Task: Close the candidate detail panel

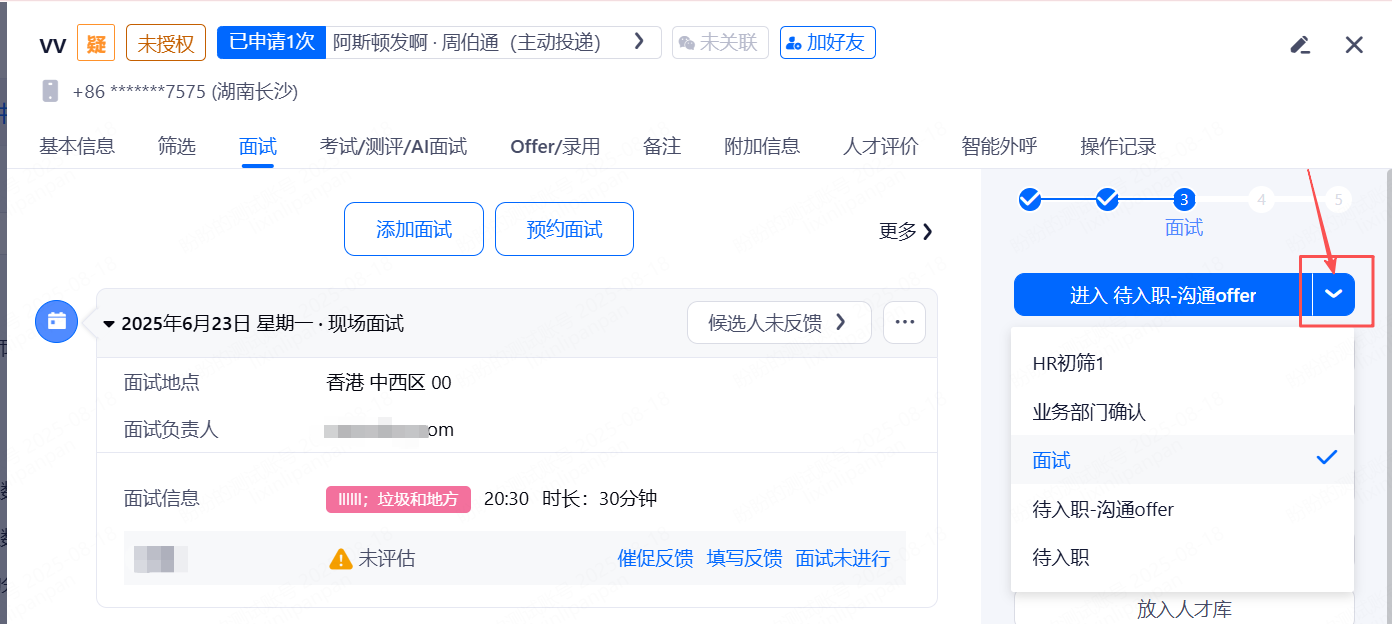Action: point(1354,44)
